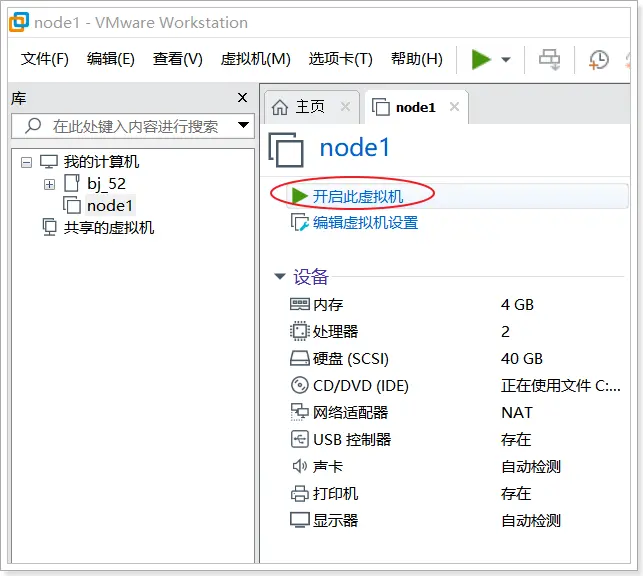Select node1 in the library tree
The image size is (643, 576).
(x=110, y=206)
